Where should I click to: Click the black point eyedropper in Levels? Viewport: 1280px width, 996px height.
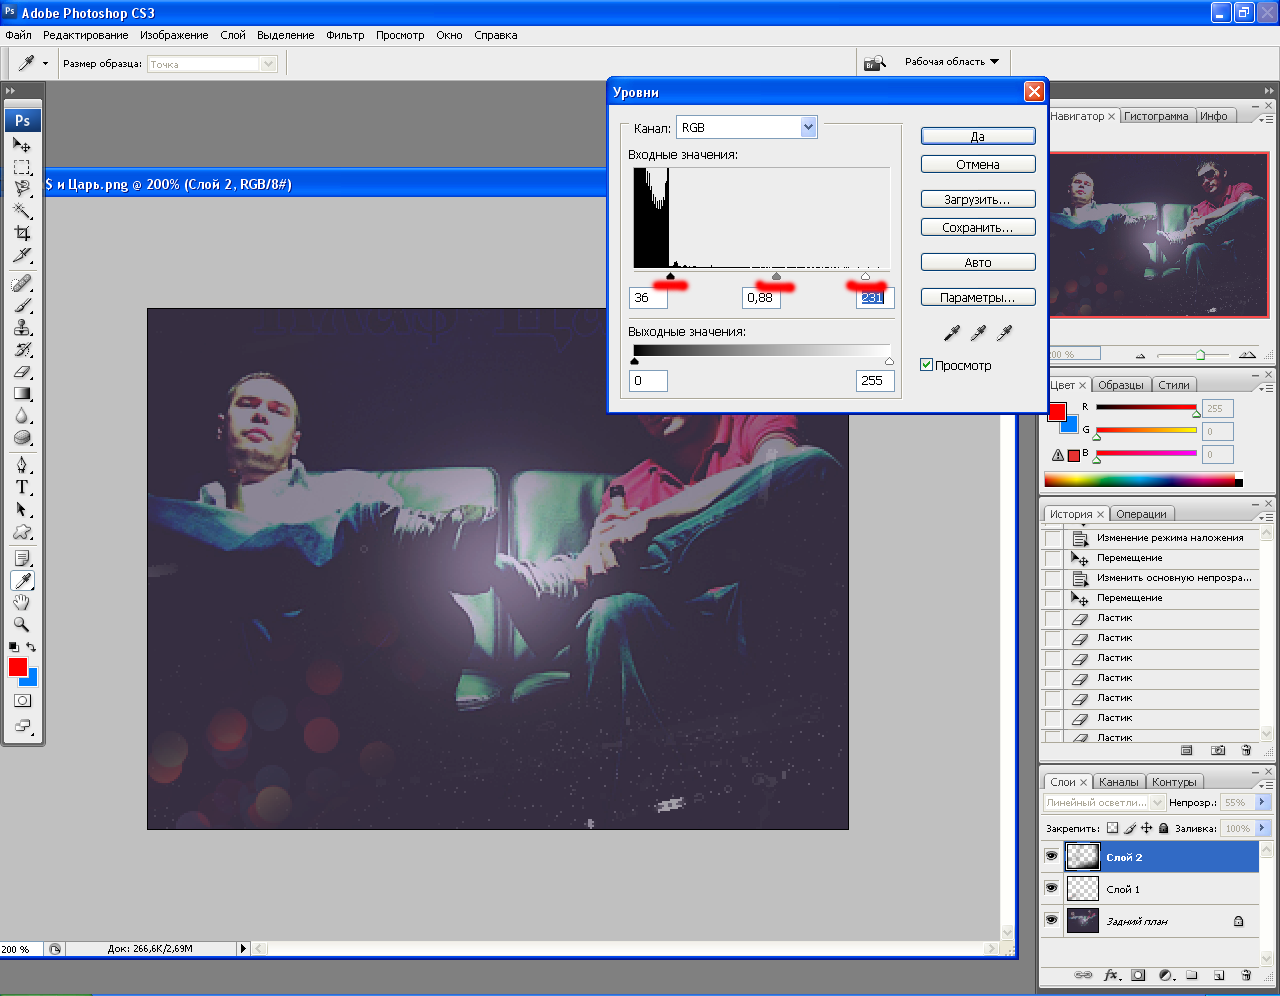952,332
